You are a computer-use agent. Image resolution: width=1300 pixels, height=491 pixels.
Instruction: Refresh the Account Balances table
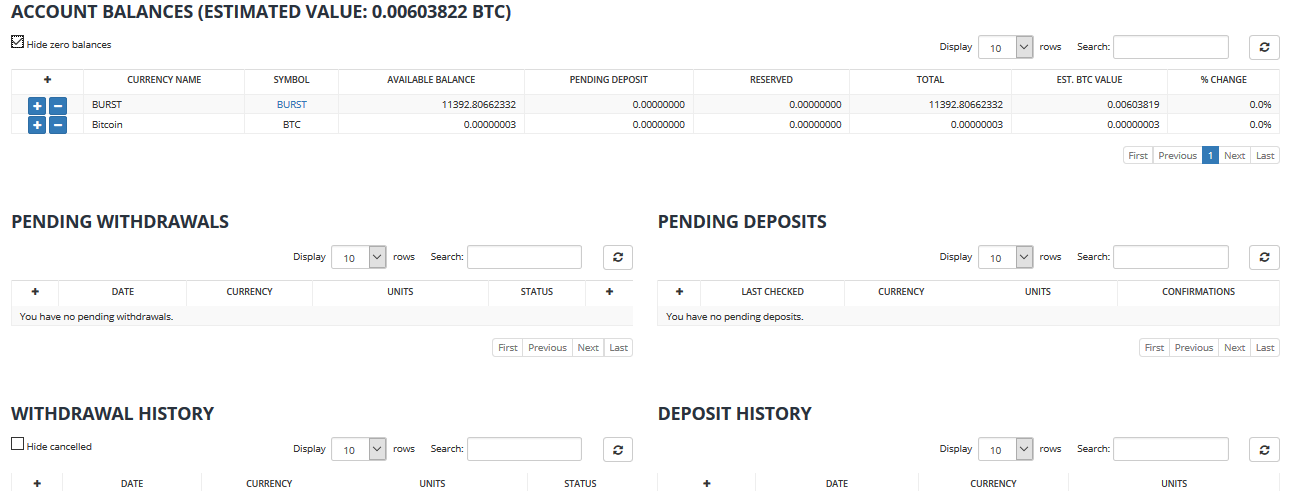point(1264,47)
